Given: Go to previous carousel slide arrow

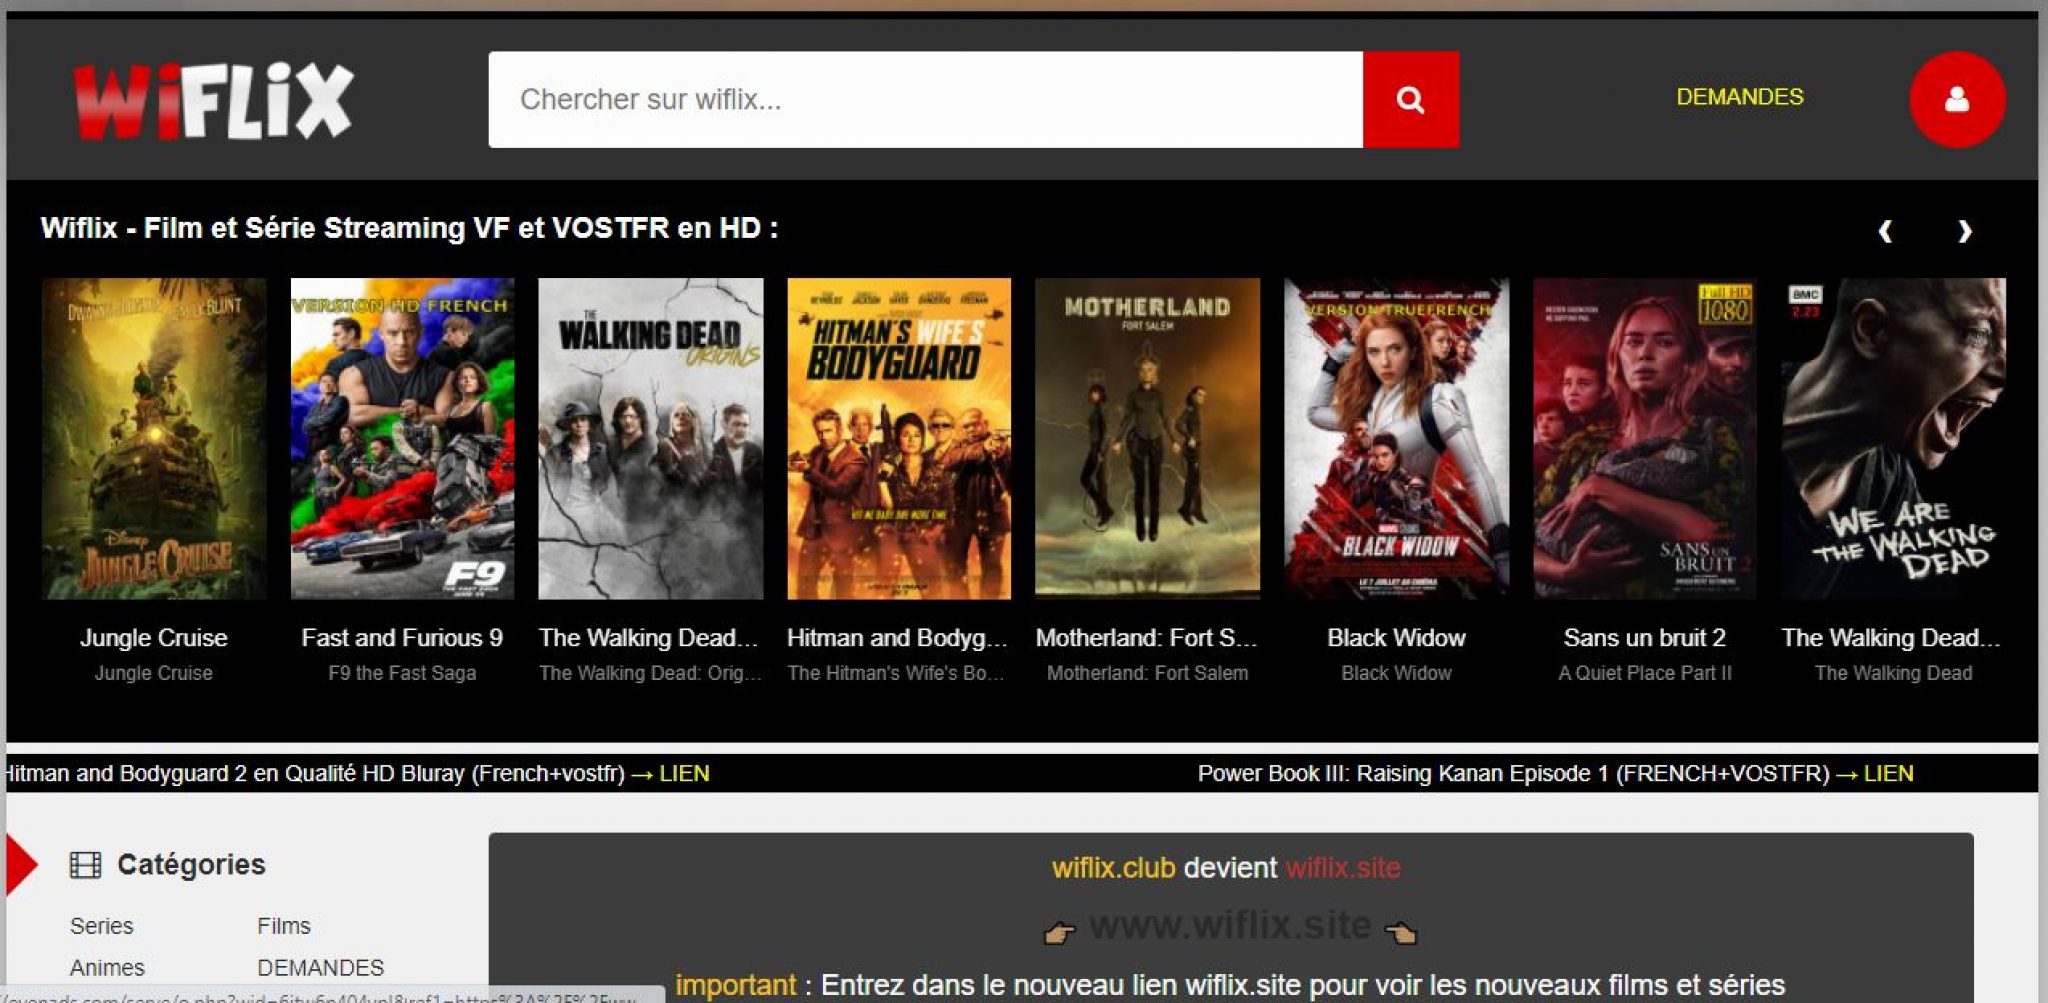Looking at the screenshot, I should [x=1885, y=231].
